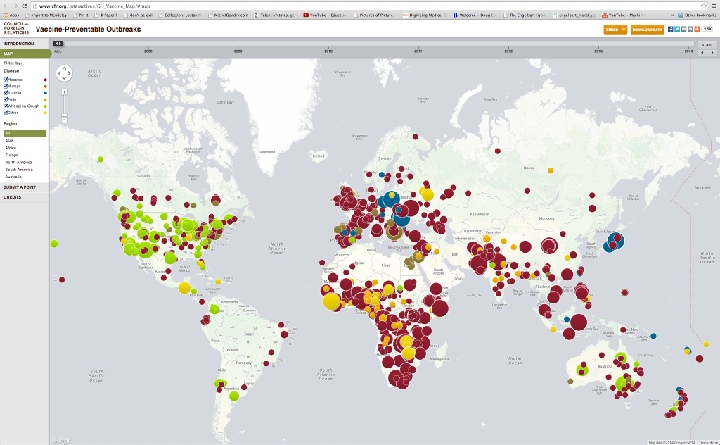The height and width of the screenshot is (445, 720).
Task: Click the map zoom in button
Action: (64, 90)
